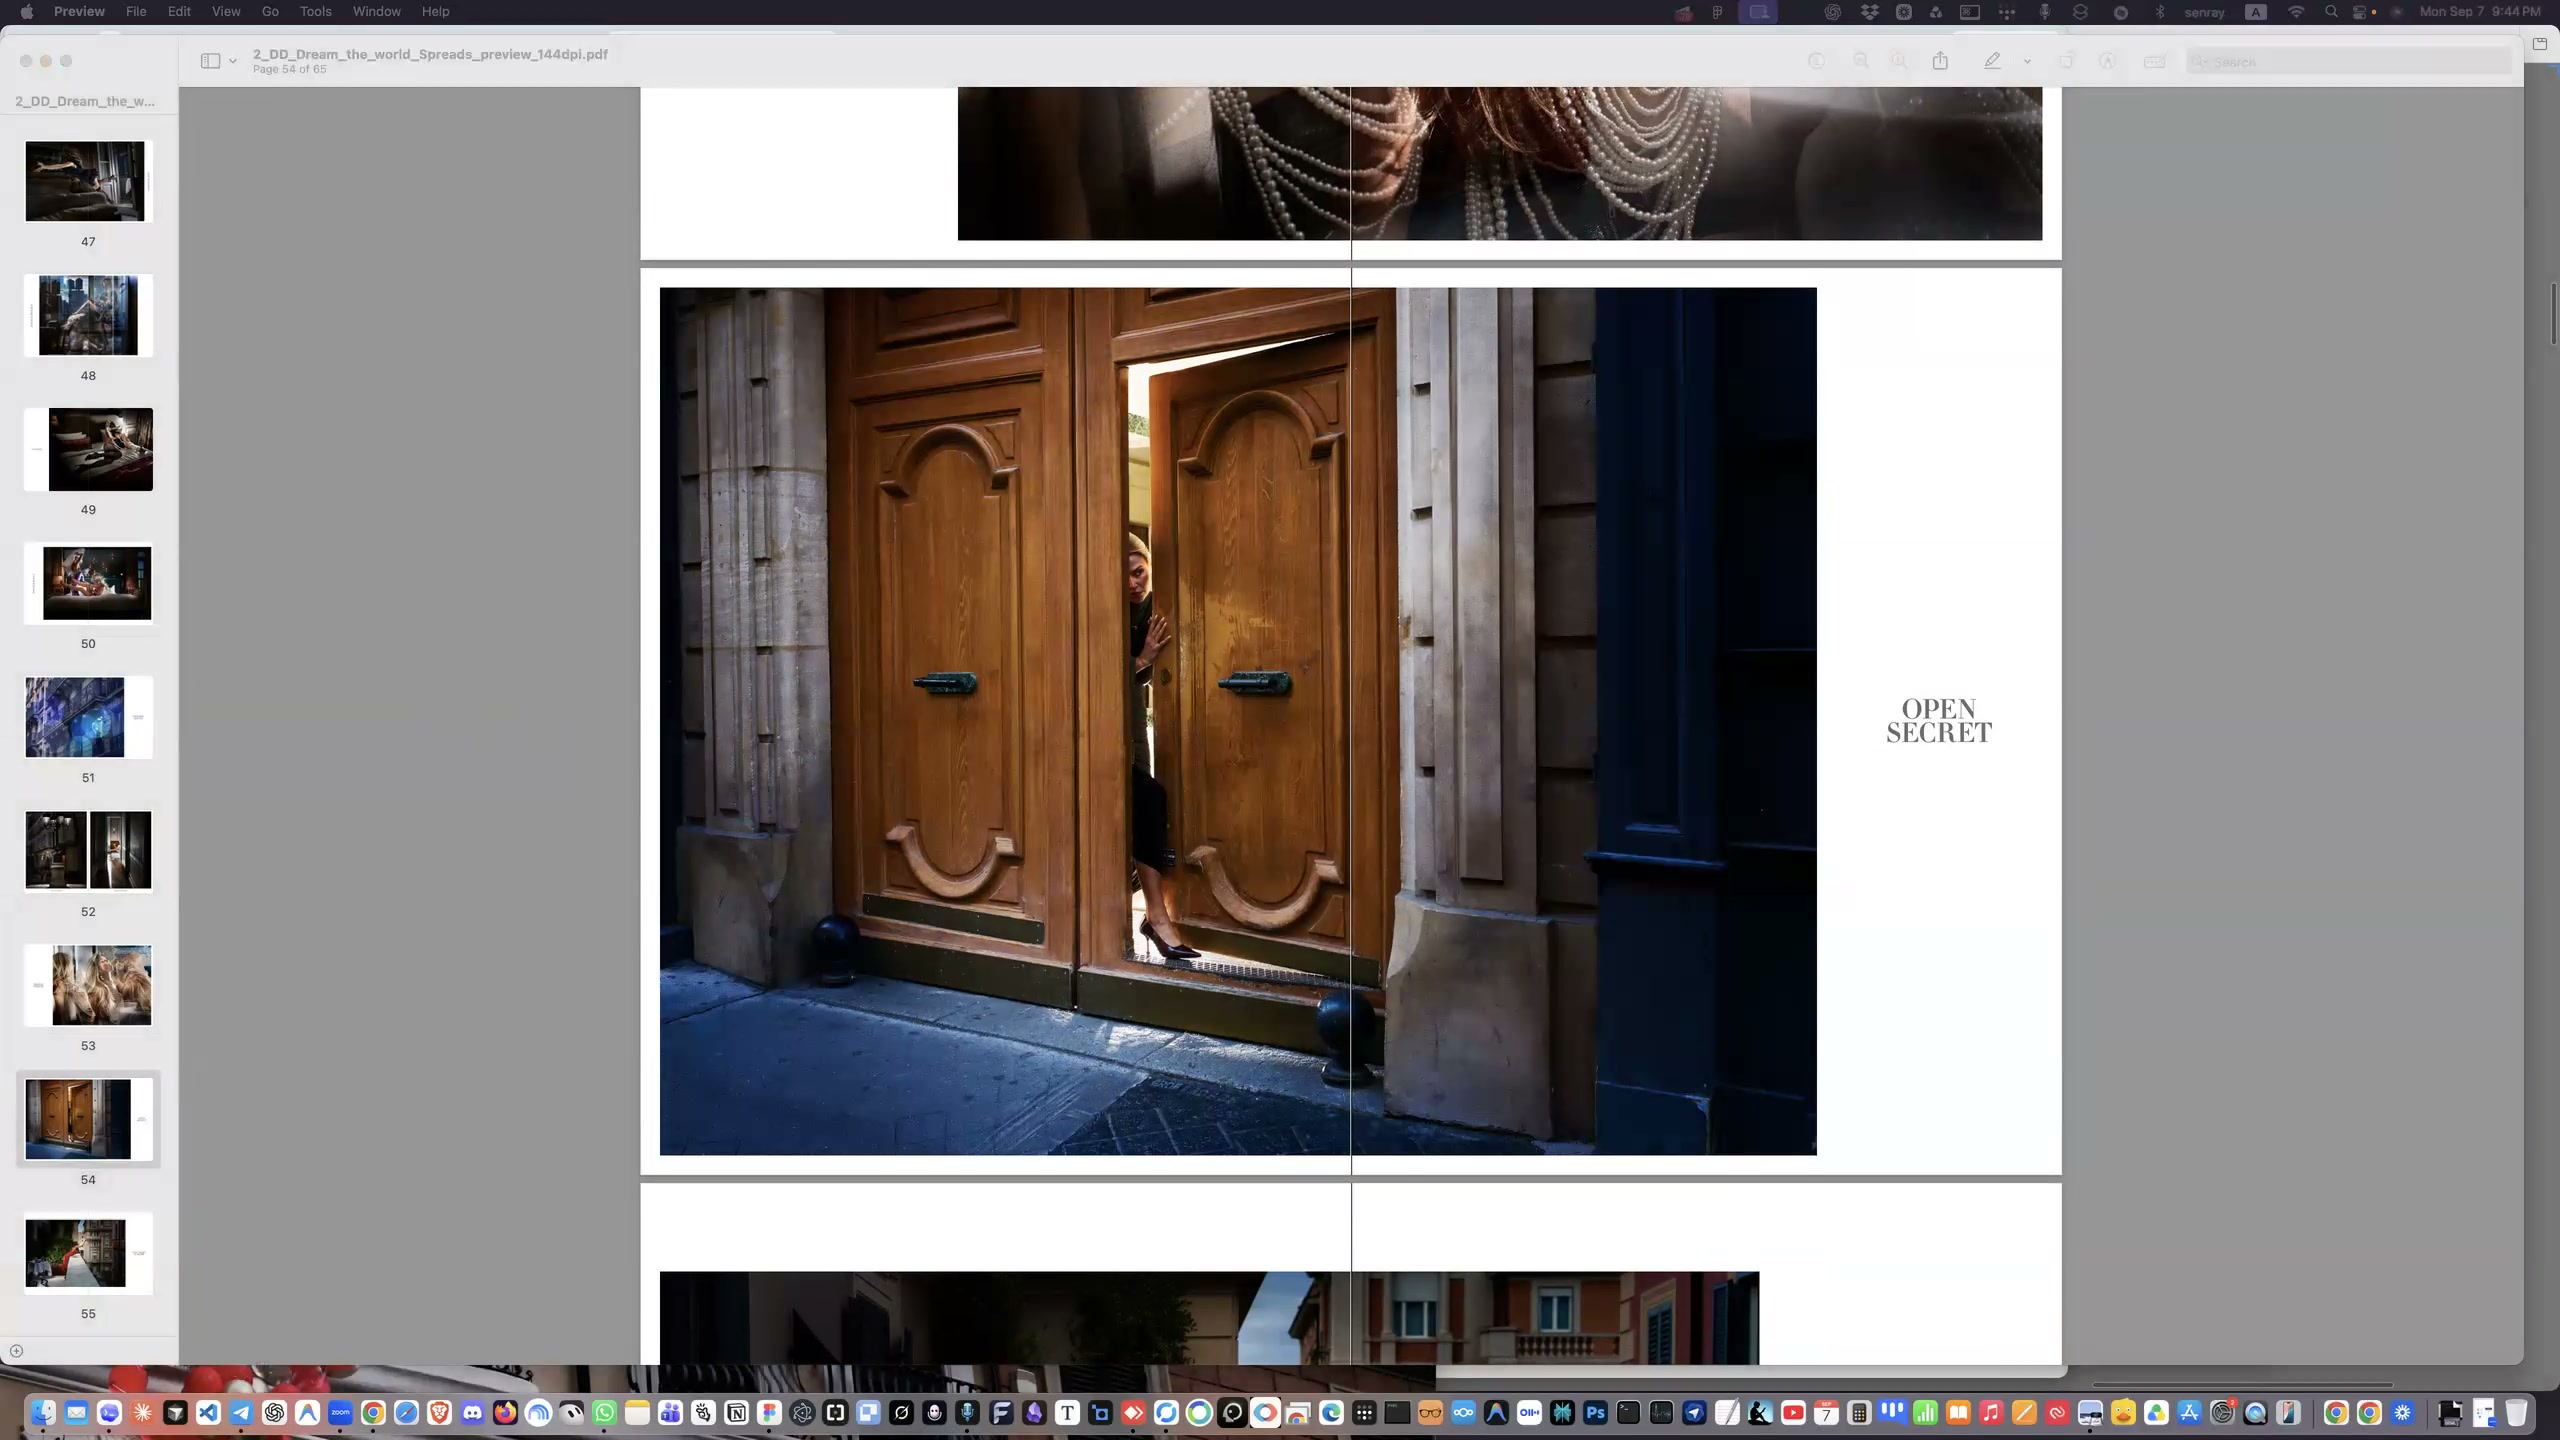Viewport: 2560px width, 1440px height.
Task: Open the Tools menu
Action: 315,11
